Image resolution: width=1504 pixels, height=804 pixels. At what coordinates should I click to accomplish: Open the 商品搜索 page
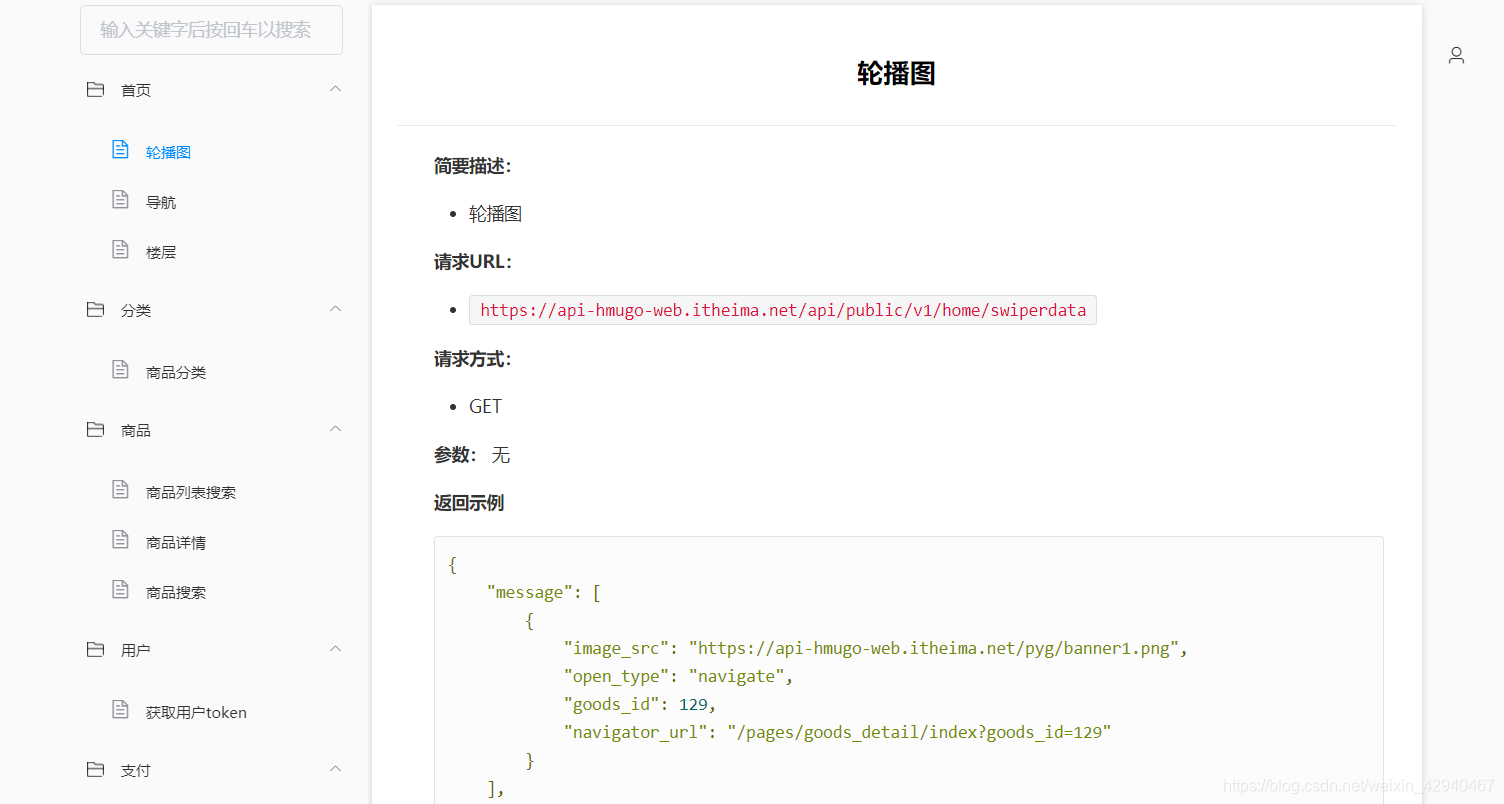(x=176, y=592)
